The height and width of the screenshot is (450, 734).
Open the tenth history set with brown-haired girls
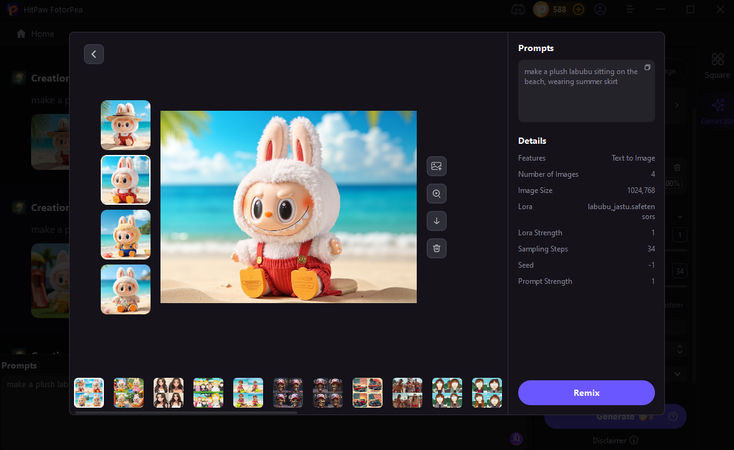point(447,392)
